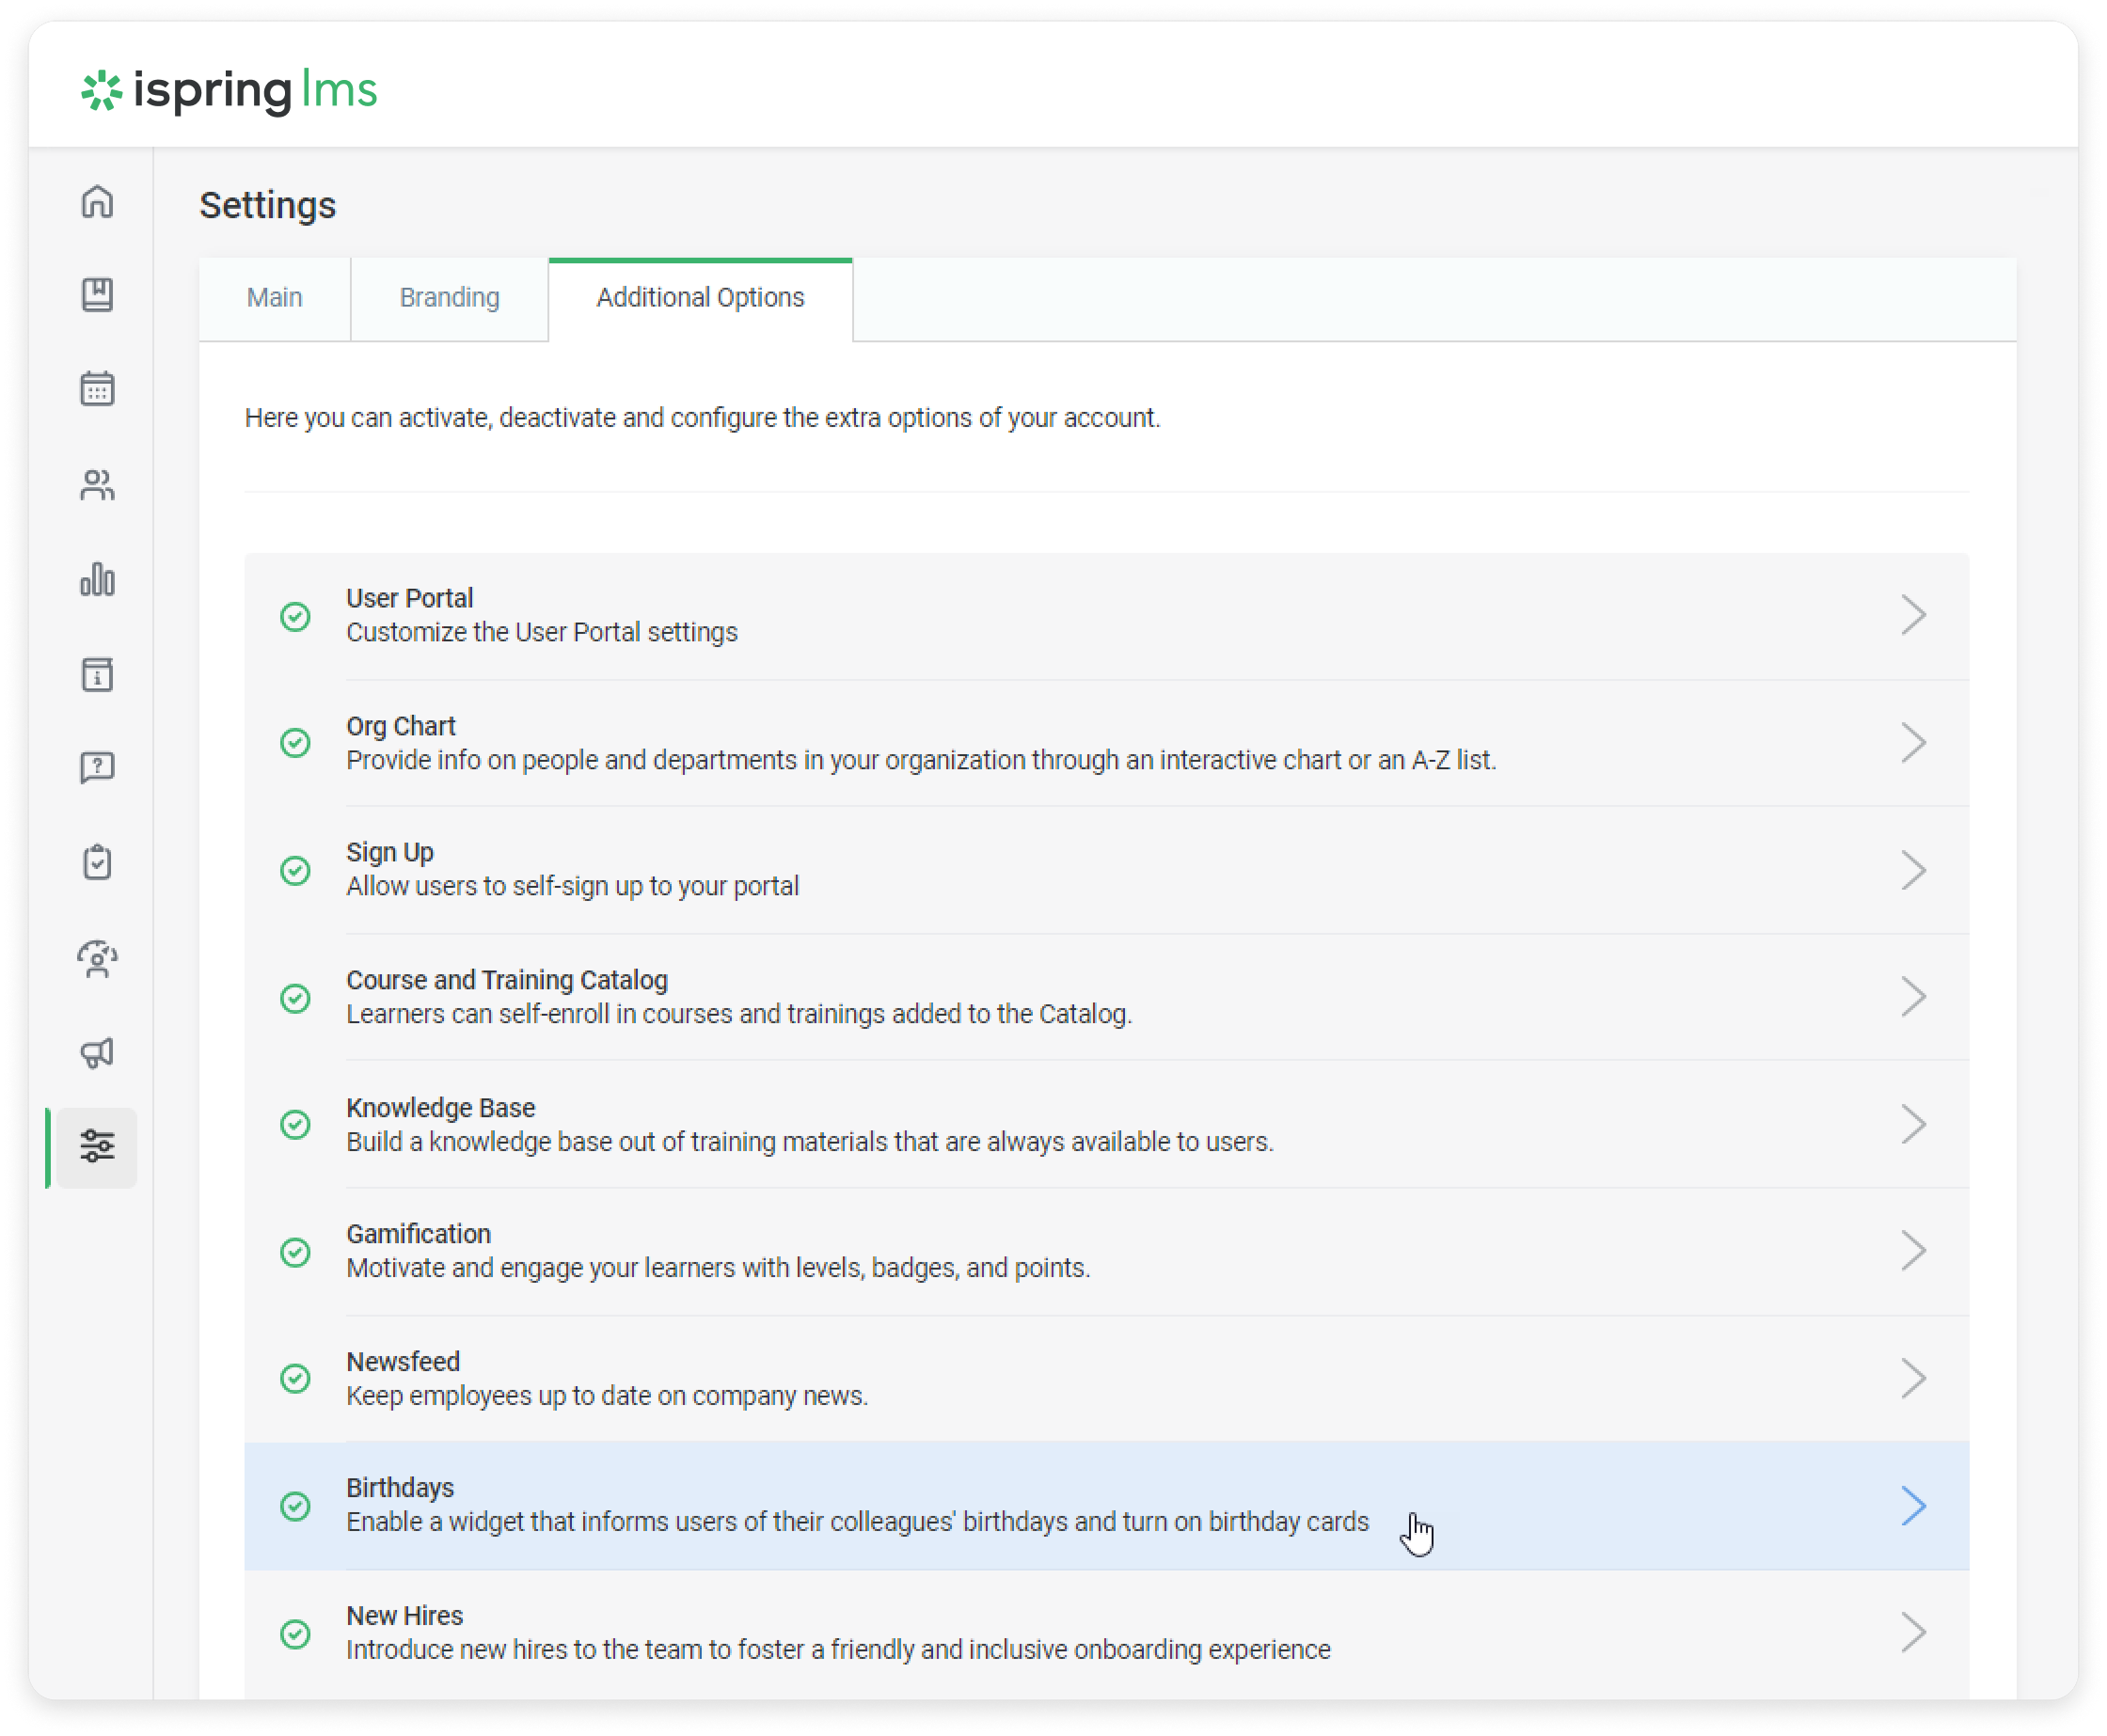2107x1736 pixels.
Task: Click the calendar icon in sidebar
Action: click(97, 389)
